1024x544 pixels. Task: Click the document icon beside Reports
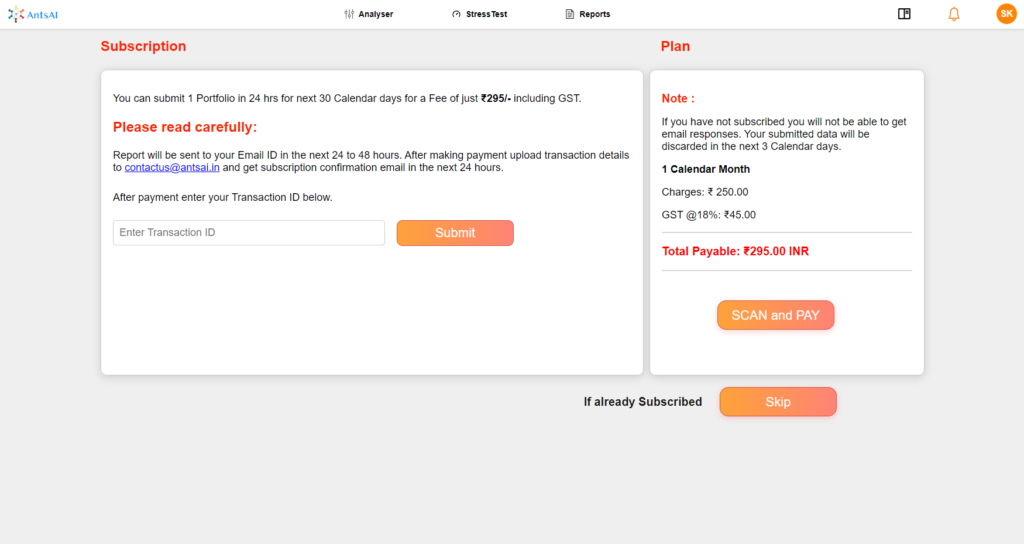click(569, 14)
